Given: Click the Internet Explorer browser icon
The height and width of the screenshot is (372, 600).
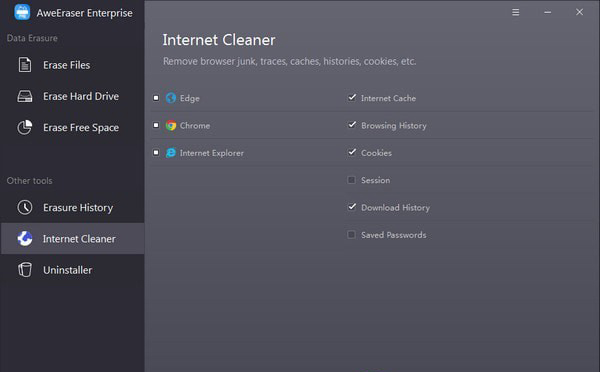Looking at the screenshot, I should [x=171, y=153].
